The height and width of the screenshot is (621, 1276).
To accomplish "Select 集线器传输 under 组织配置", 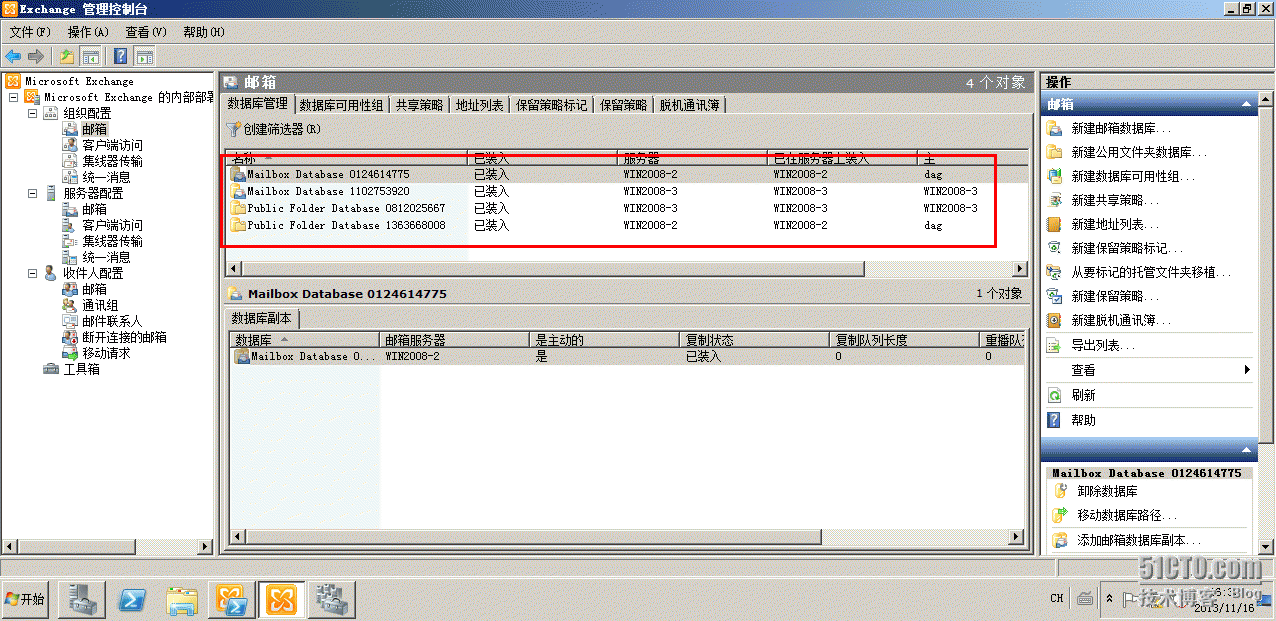I will click(112, 161).
